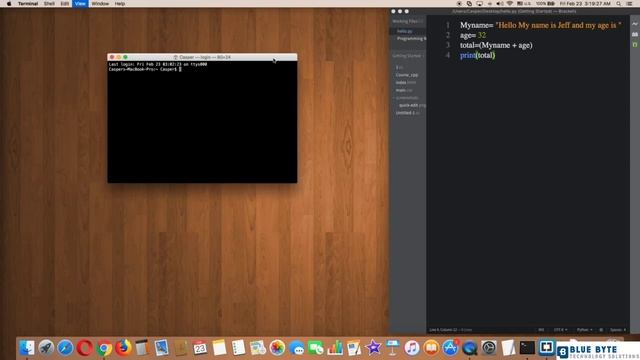This screenshot has height=360, width=640.
Task: Toggle Spaces indentation in Brackets status bar
Action: (x=618, y=330)
